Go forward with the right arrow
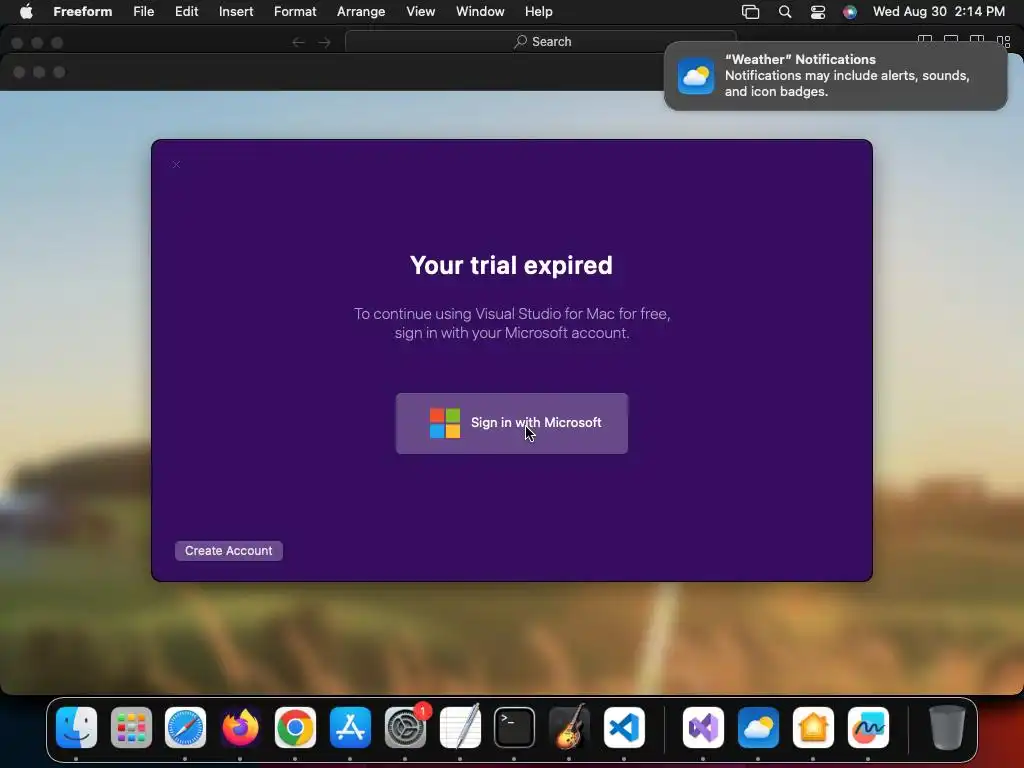The image size is (1024, 768). [x=325, y=42]
